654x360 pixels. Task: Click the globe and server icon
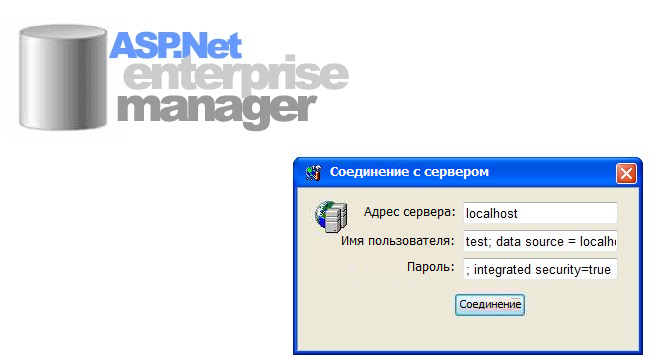click(x=331, y=217)
